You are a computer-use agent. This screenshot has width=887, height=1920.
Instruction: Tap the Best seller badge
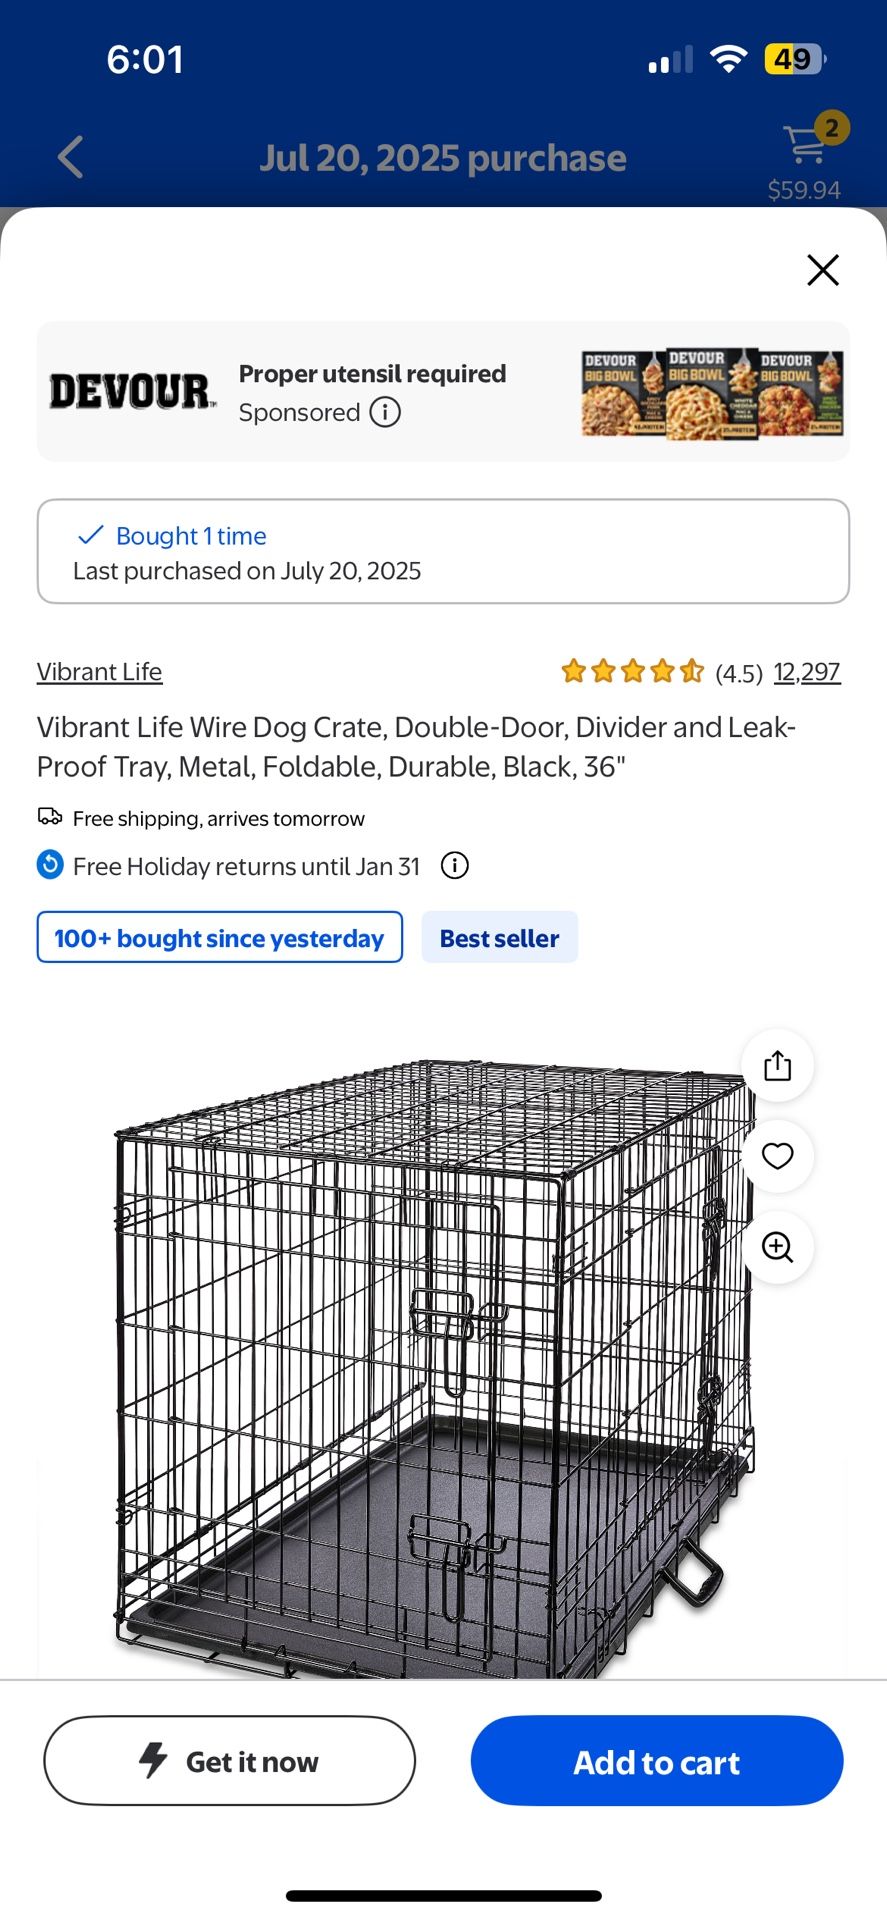(x=499, y=937)
